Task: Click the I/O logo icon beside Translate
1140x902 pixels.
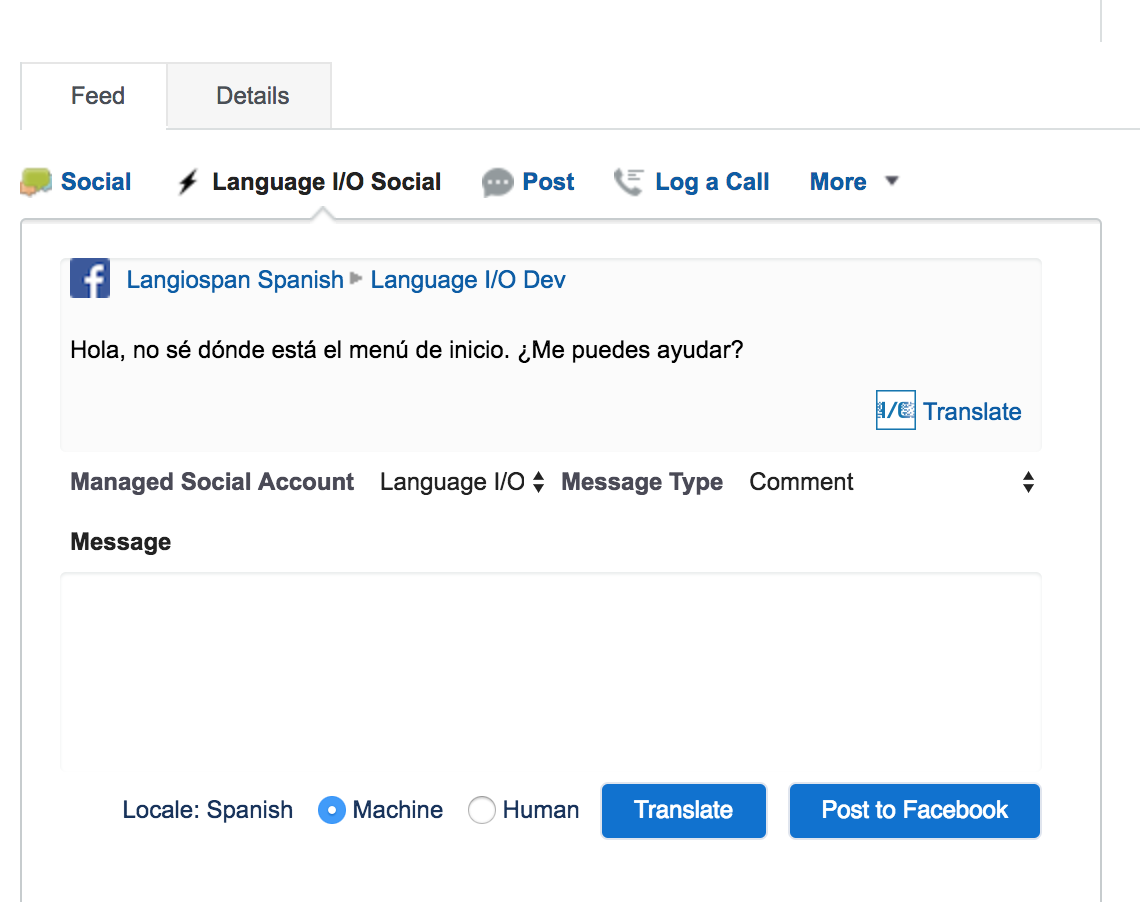Action: (895, 410)
